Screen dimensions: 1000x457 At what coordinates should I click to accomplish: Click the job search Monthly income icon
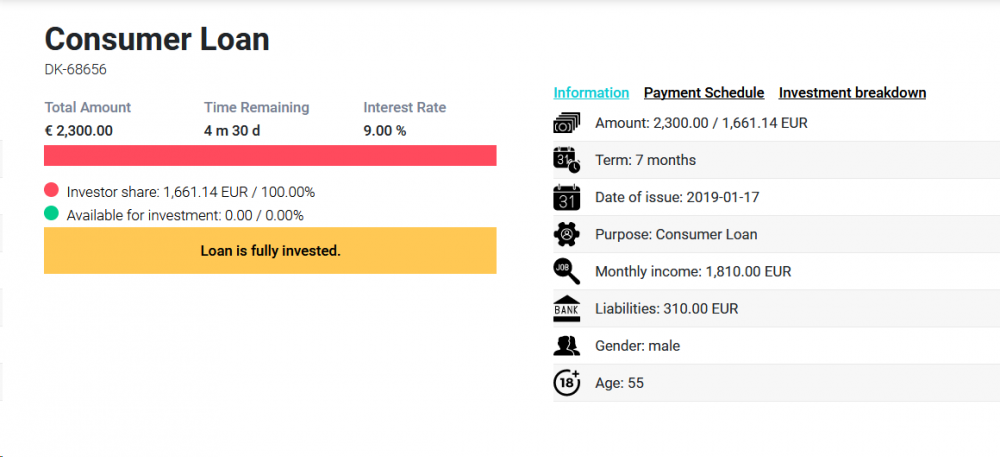click(x=566, y=271)
